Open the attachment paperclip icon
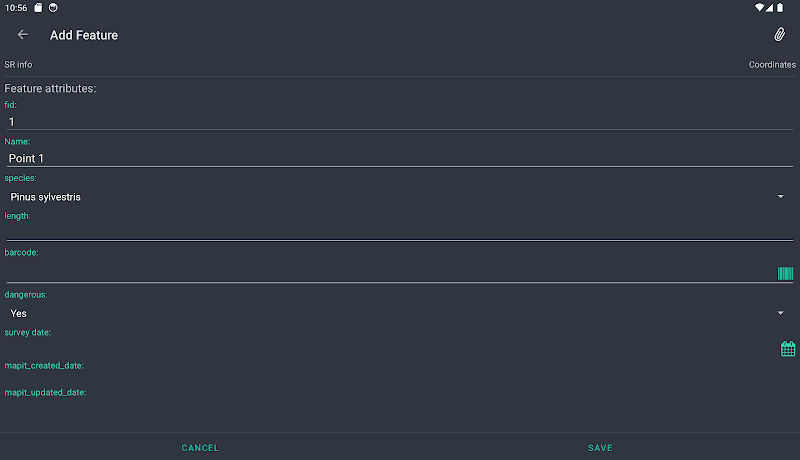The height and width of the screenshot is (460, 800). [x=779, y=35]
